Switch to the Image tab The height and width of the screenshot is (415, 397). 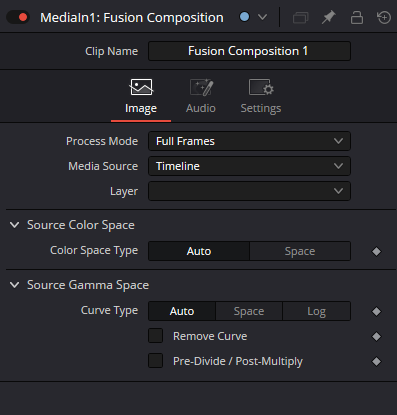pos(141,97)
